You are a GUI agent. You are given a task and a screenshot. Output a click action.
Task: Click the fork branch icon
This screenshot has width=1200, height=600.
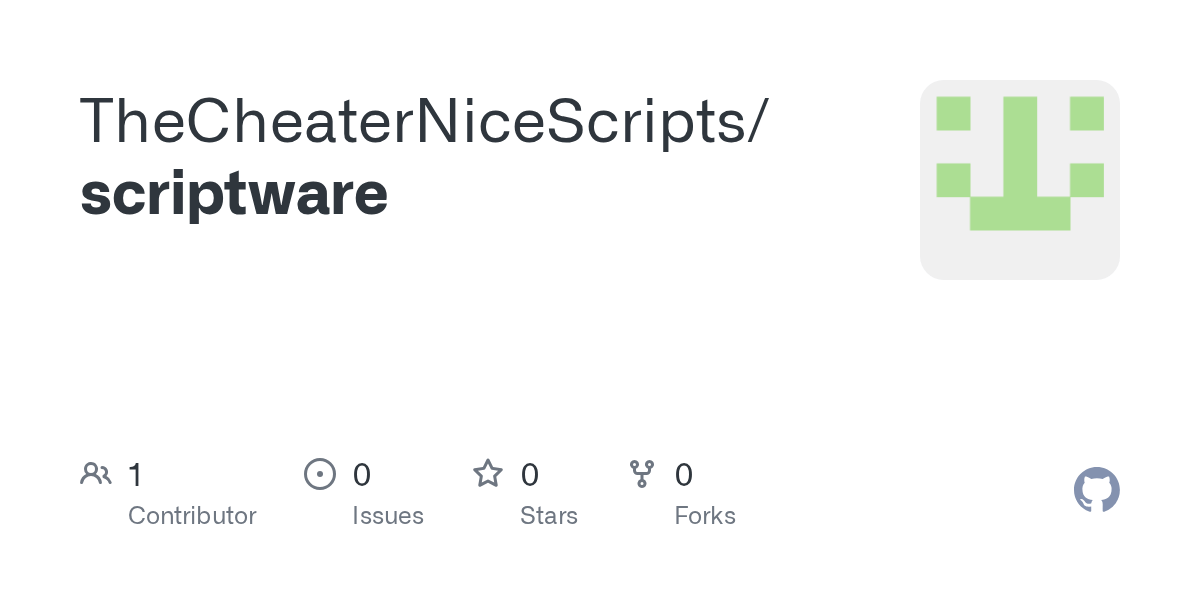[x=642, y=474]
